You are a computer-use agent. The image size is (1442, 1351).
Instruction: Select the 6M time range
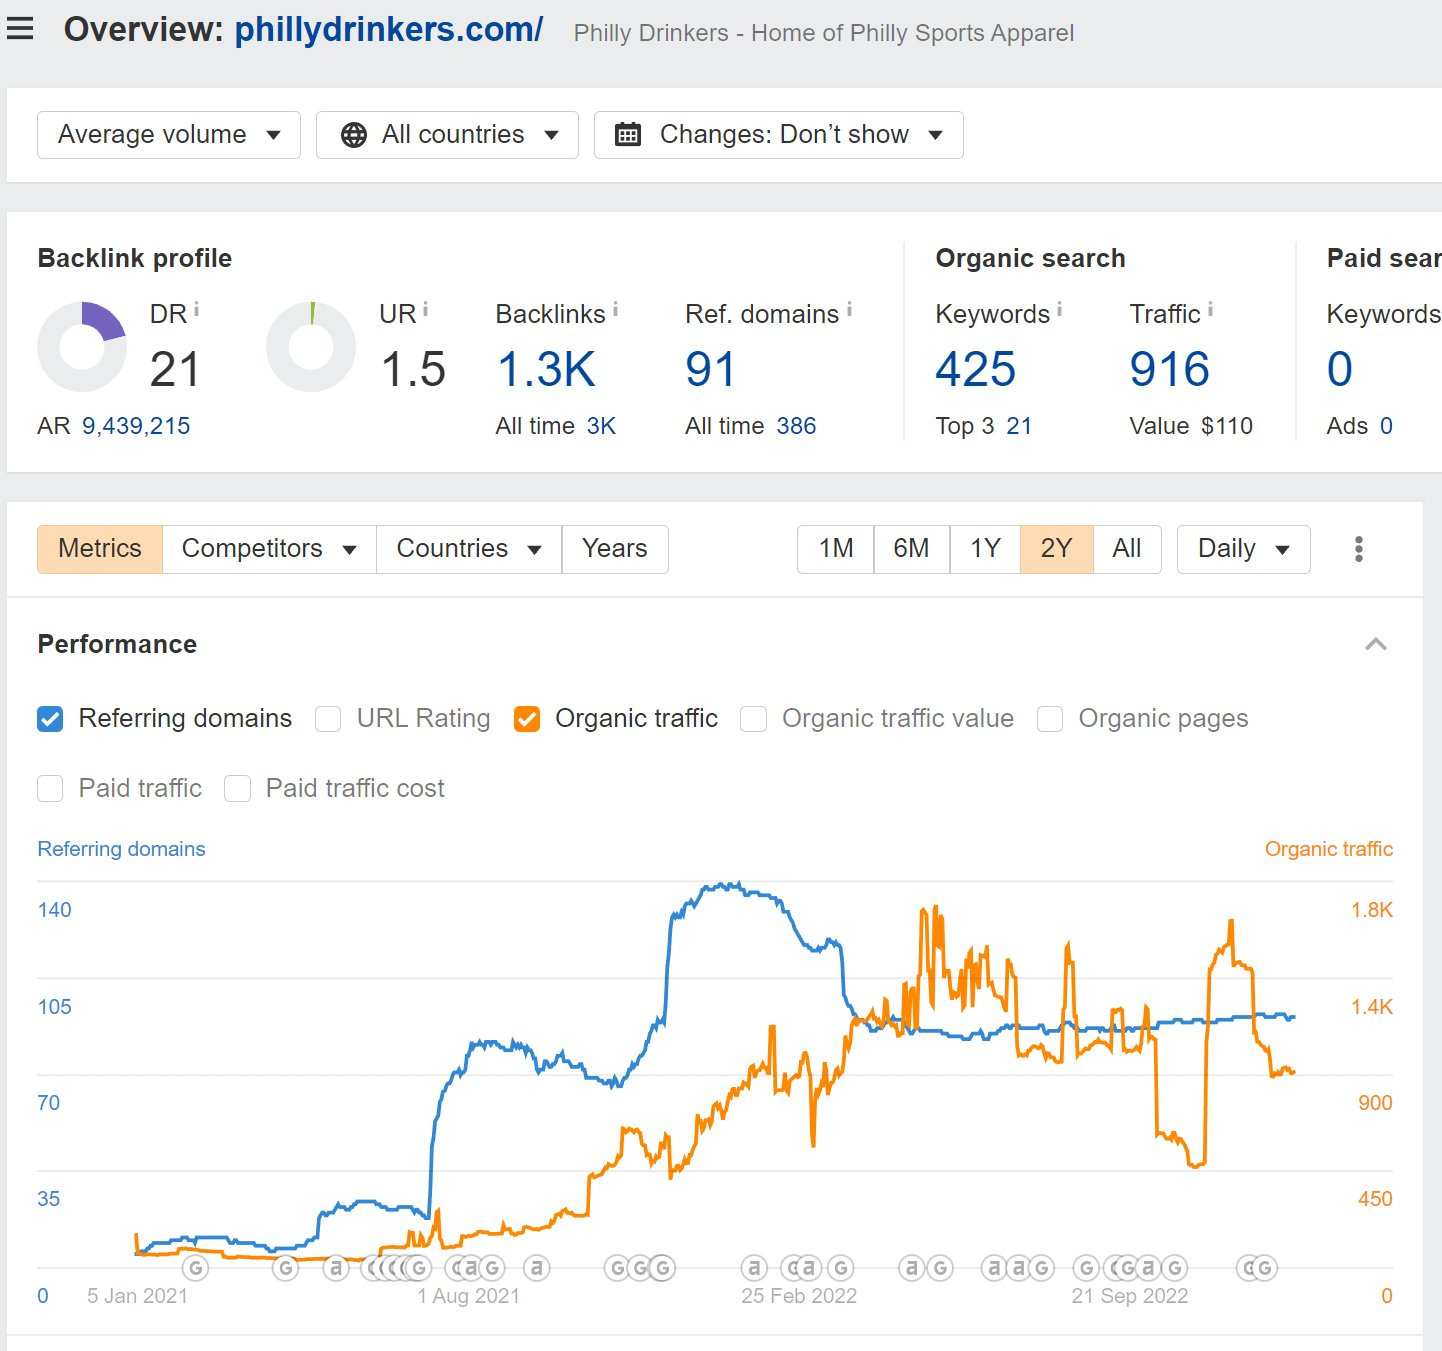(911, 549)
